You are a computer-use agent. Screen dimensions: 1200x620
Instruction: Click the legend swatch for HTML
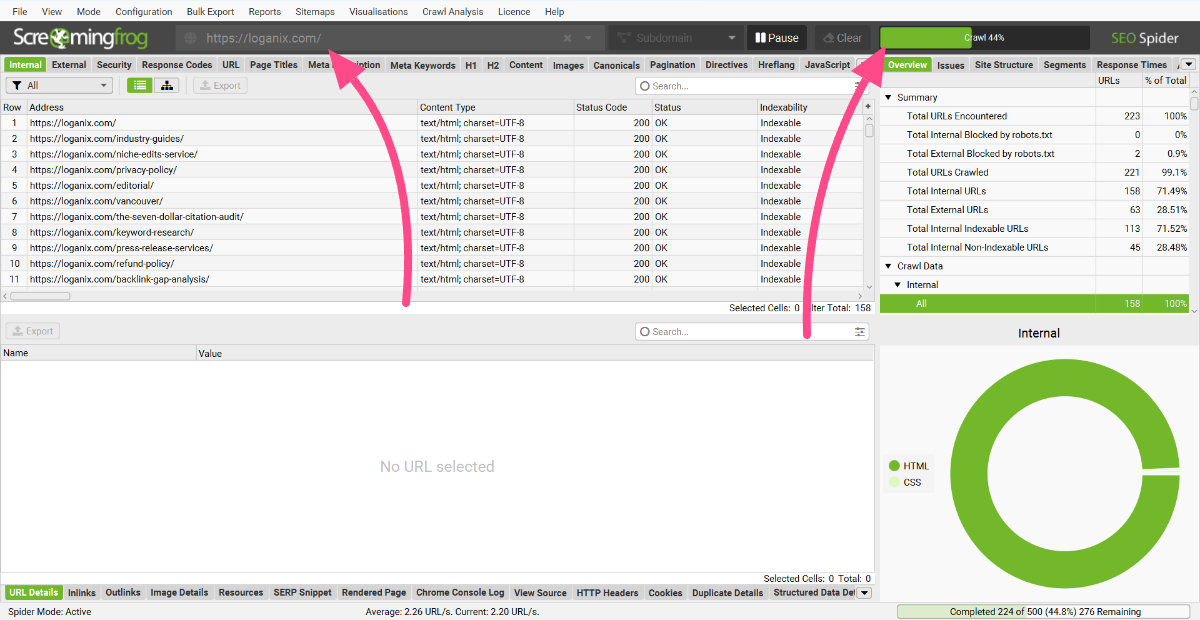pos(894,466)
